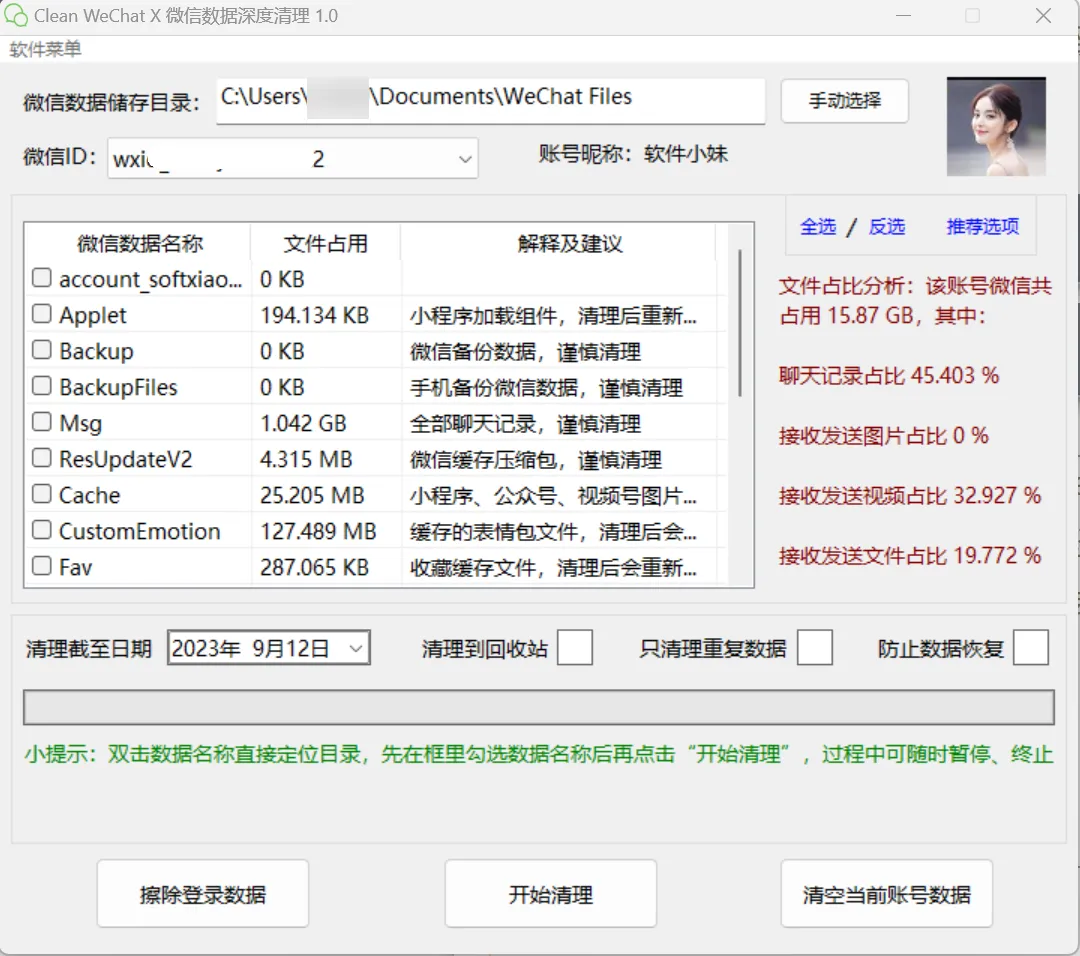1080x956 pixels.
Task: Select the Applet name cell
Action: click(x=93, y=315)
